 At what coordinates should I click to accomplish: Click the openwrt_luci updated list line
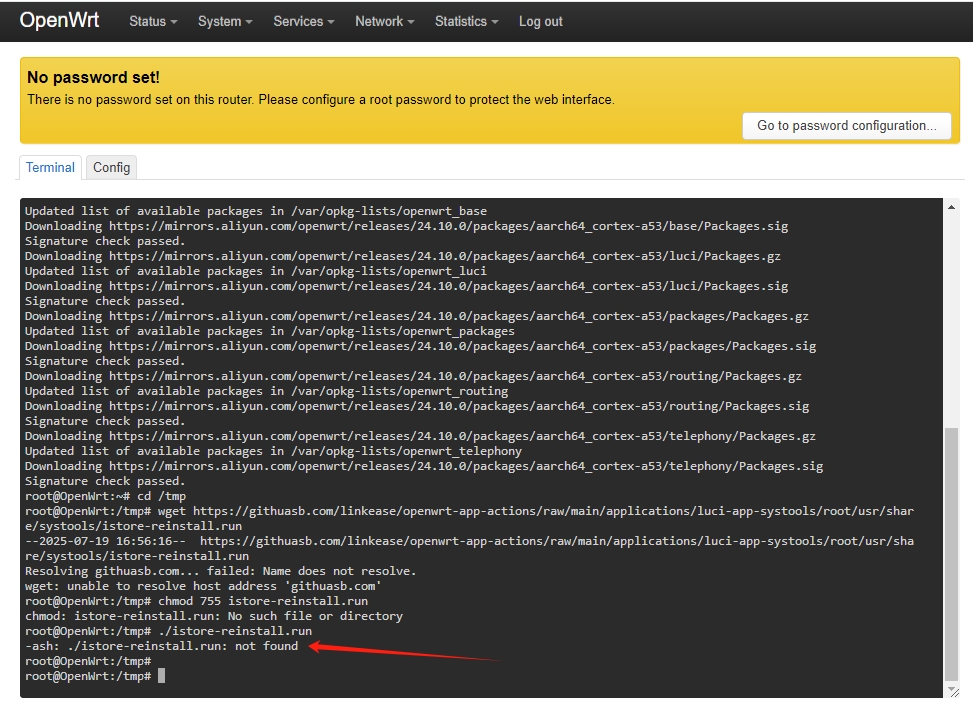[256, 271]
